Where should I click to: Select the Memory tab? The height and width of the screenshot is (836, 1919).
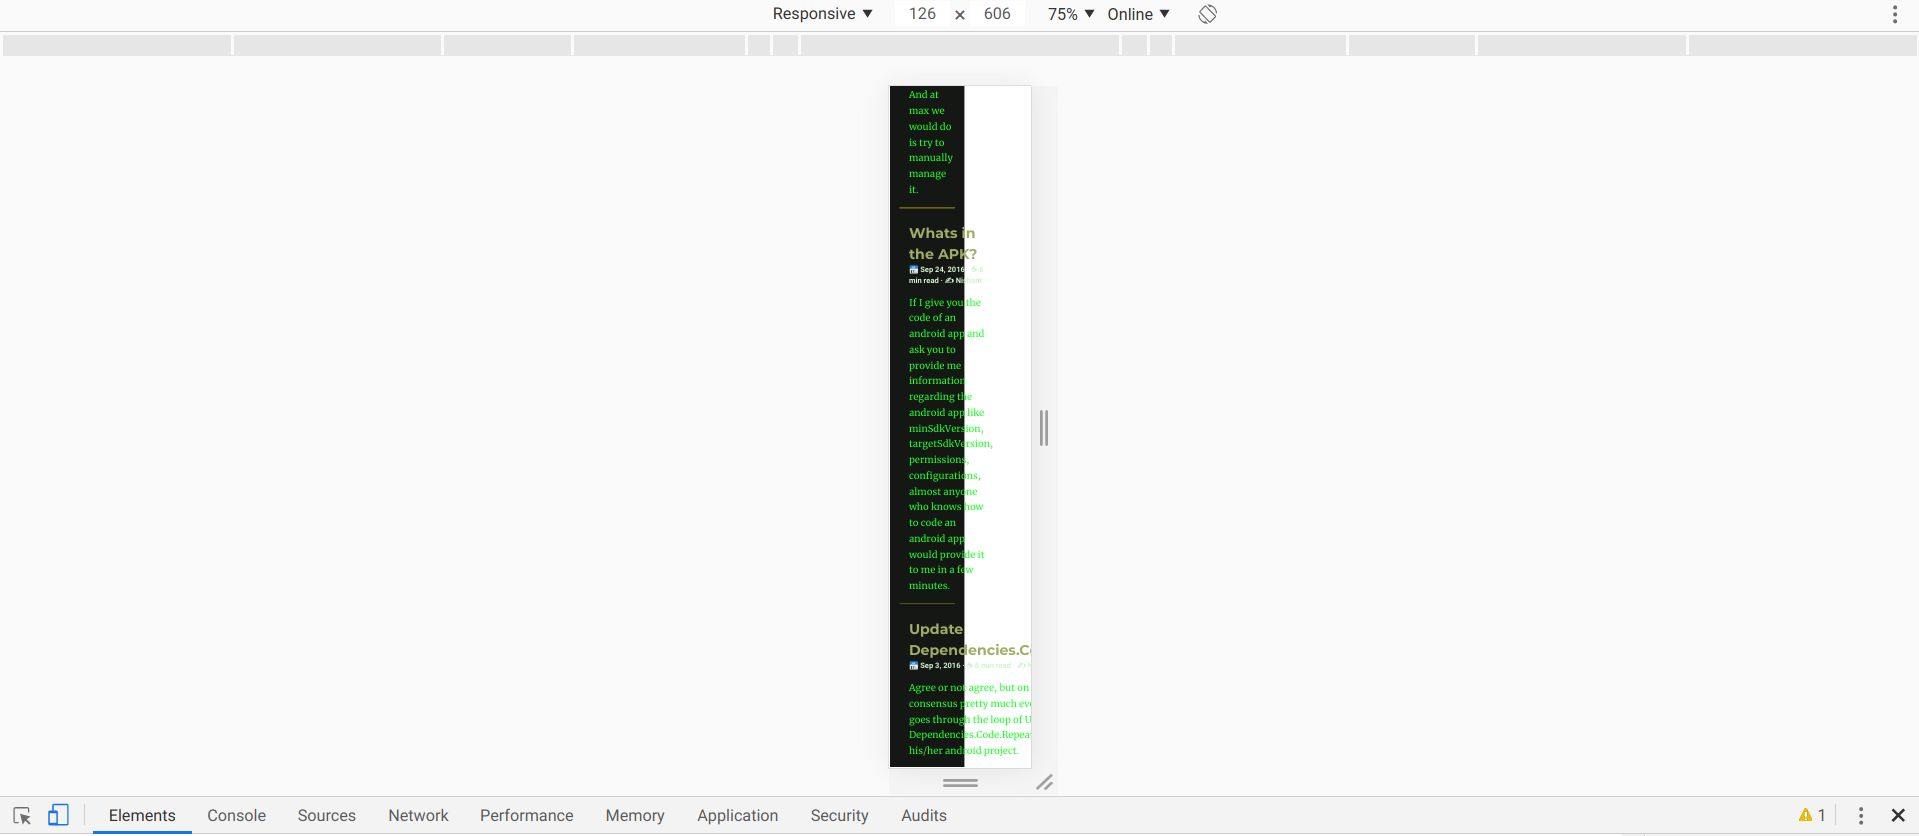[x=635, y=815]
